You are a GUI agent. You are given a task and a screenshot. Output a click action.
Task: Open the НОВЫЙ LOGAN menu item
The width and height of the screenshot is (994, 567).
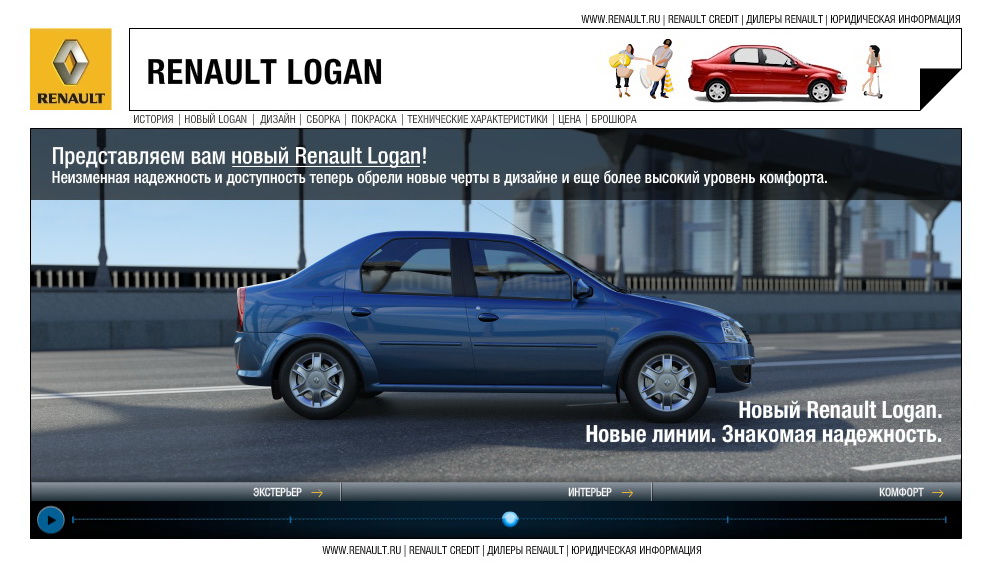(x=216, y=119)
